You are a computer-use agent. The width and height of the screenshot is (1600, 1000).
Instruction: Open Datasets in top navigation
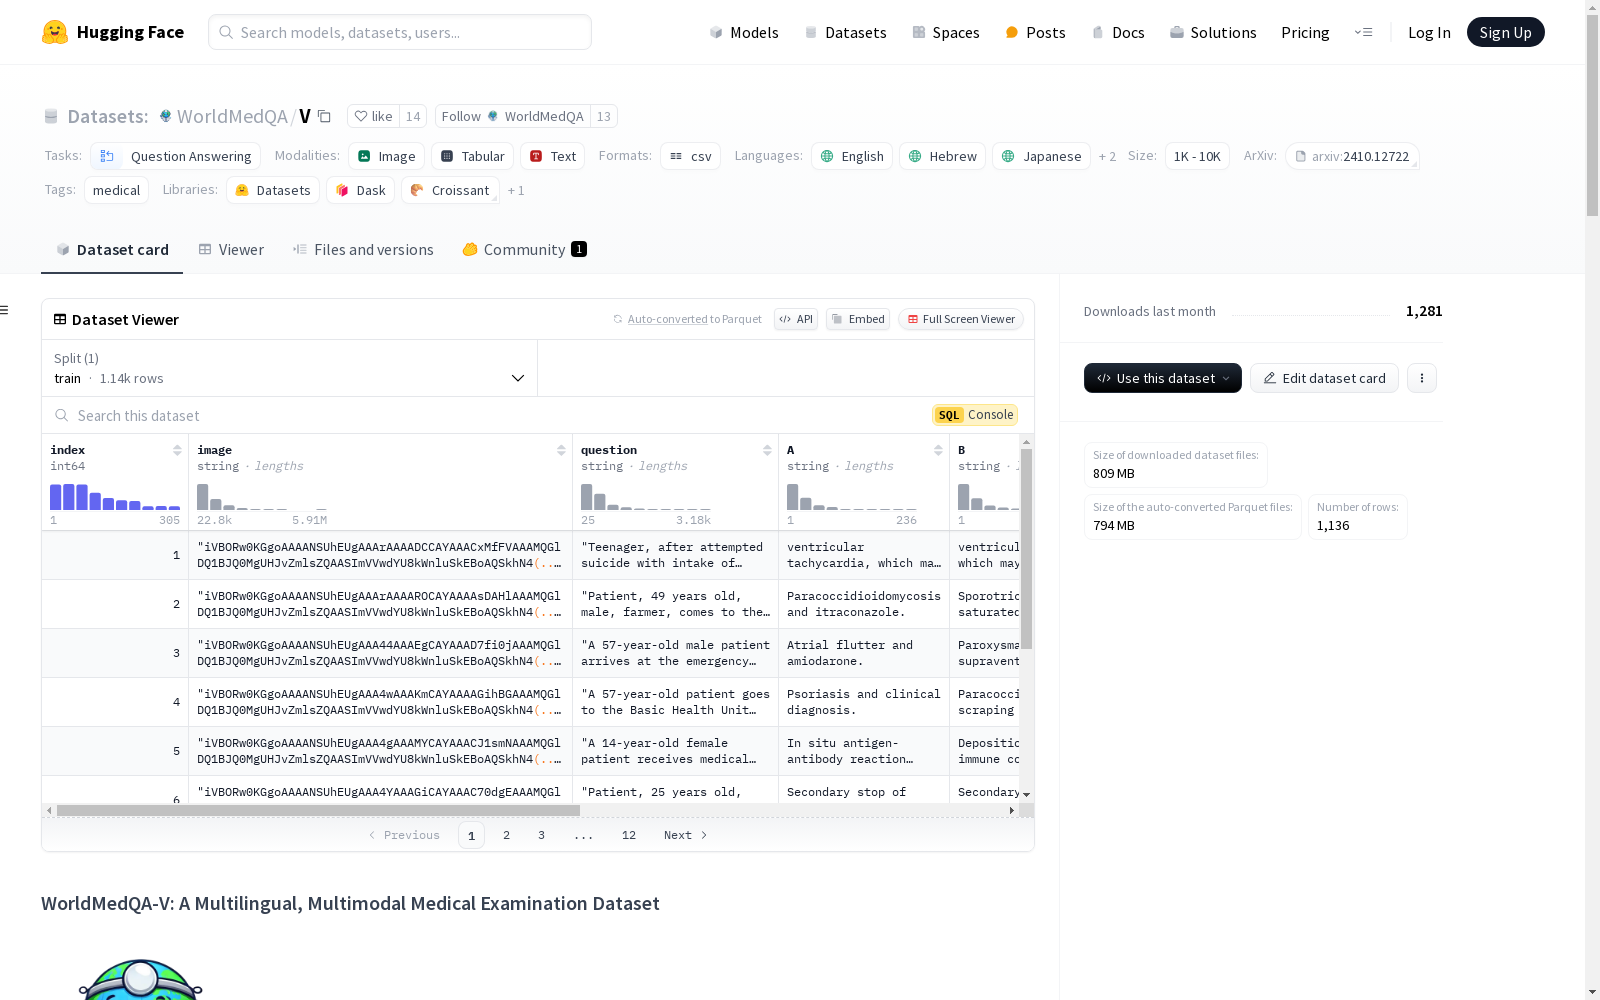(845, 32)
